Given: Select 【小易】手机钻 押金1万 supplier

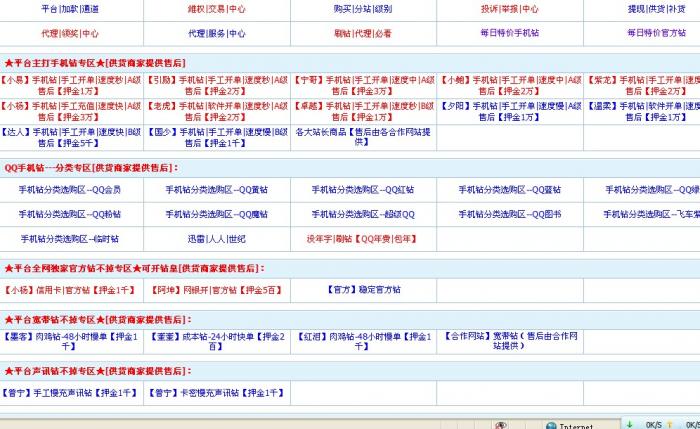Looking at the screenshot, I should (71, 85).
